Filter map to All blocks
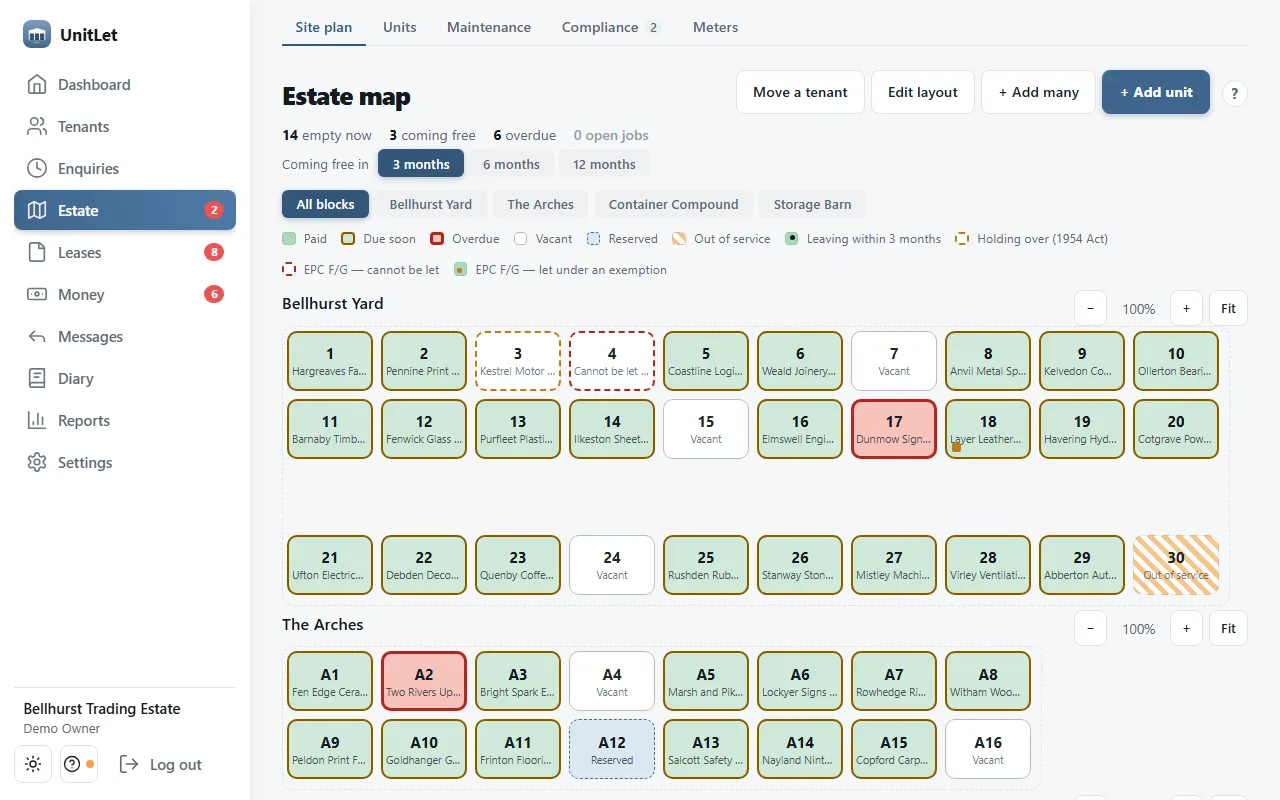The width and height of the screenshot is (1280, 800). coord(325,204)
